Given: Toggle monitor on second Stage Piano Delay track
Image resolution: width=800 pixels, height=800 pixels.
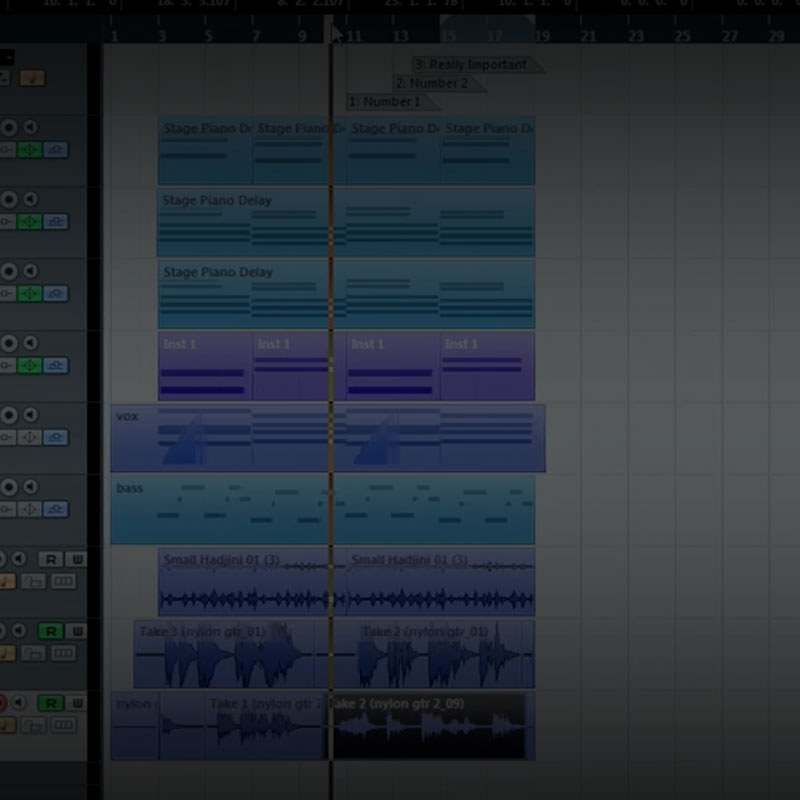Looking at the screenshot, I should point(31,271).
